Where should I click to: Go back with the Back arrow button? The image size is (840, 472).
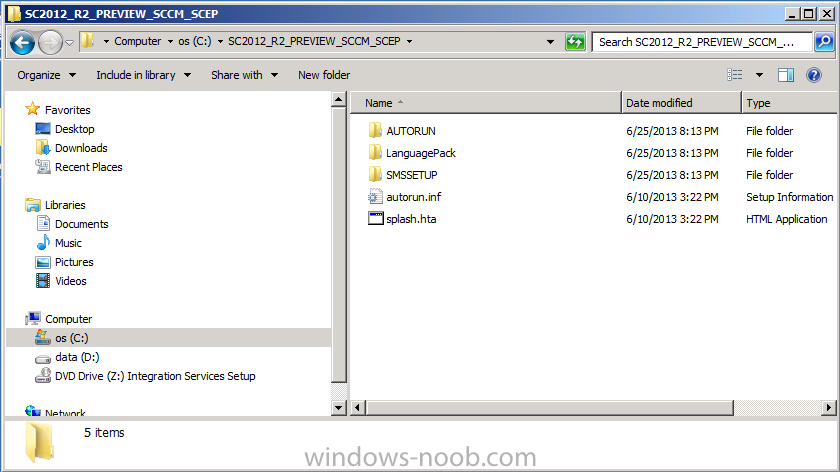pyautogui.click(x=22, y=42)
